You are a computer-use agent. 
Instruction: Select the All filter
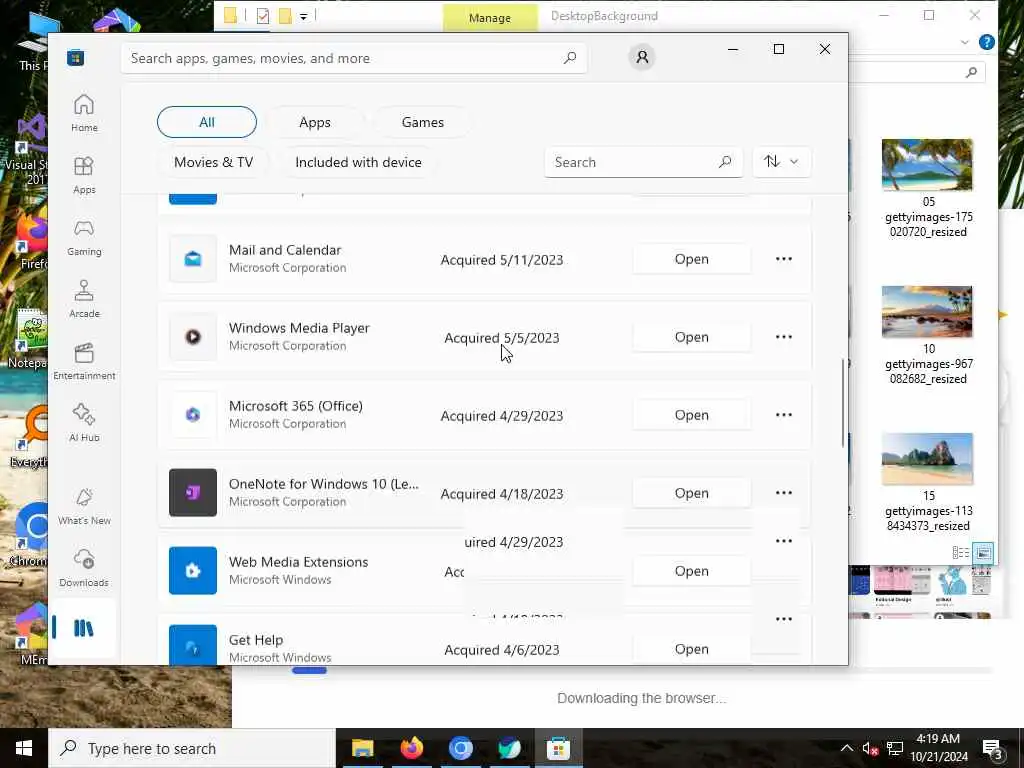point(207,122)
